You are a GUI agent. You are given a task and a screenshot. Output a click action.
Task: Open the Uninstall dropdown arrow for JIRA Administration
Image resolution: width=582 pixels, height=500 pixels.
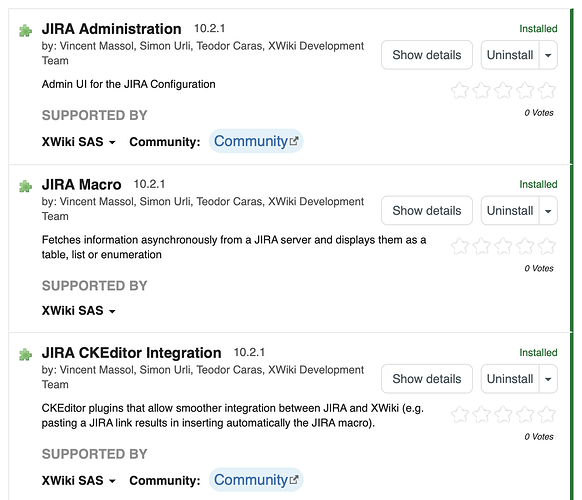click(548, 55)
